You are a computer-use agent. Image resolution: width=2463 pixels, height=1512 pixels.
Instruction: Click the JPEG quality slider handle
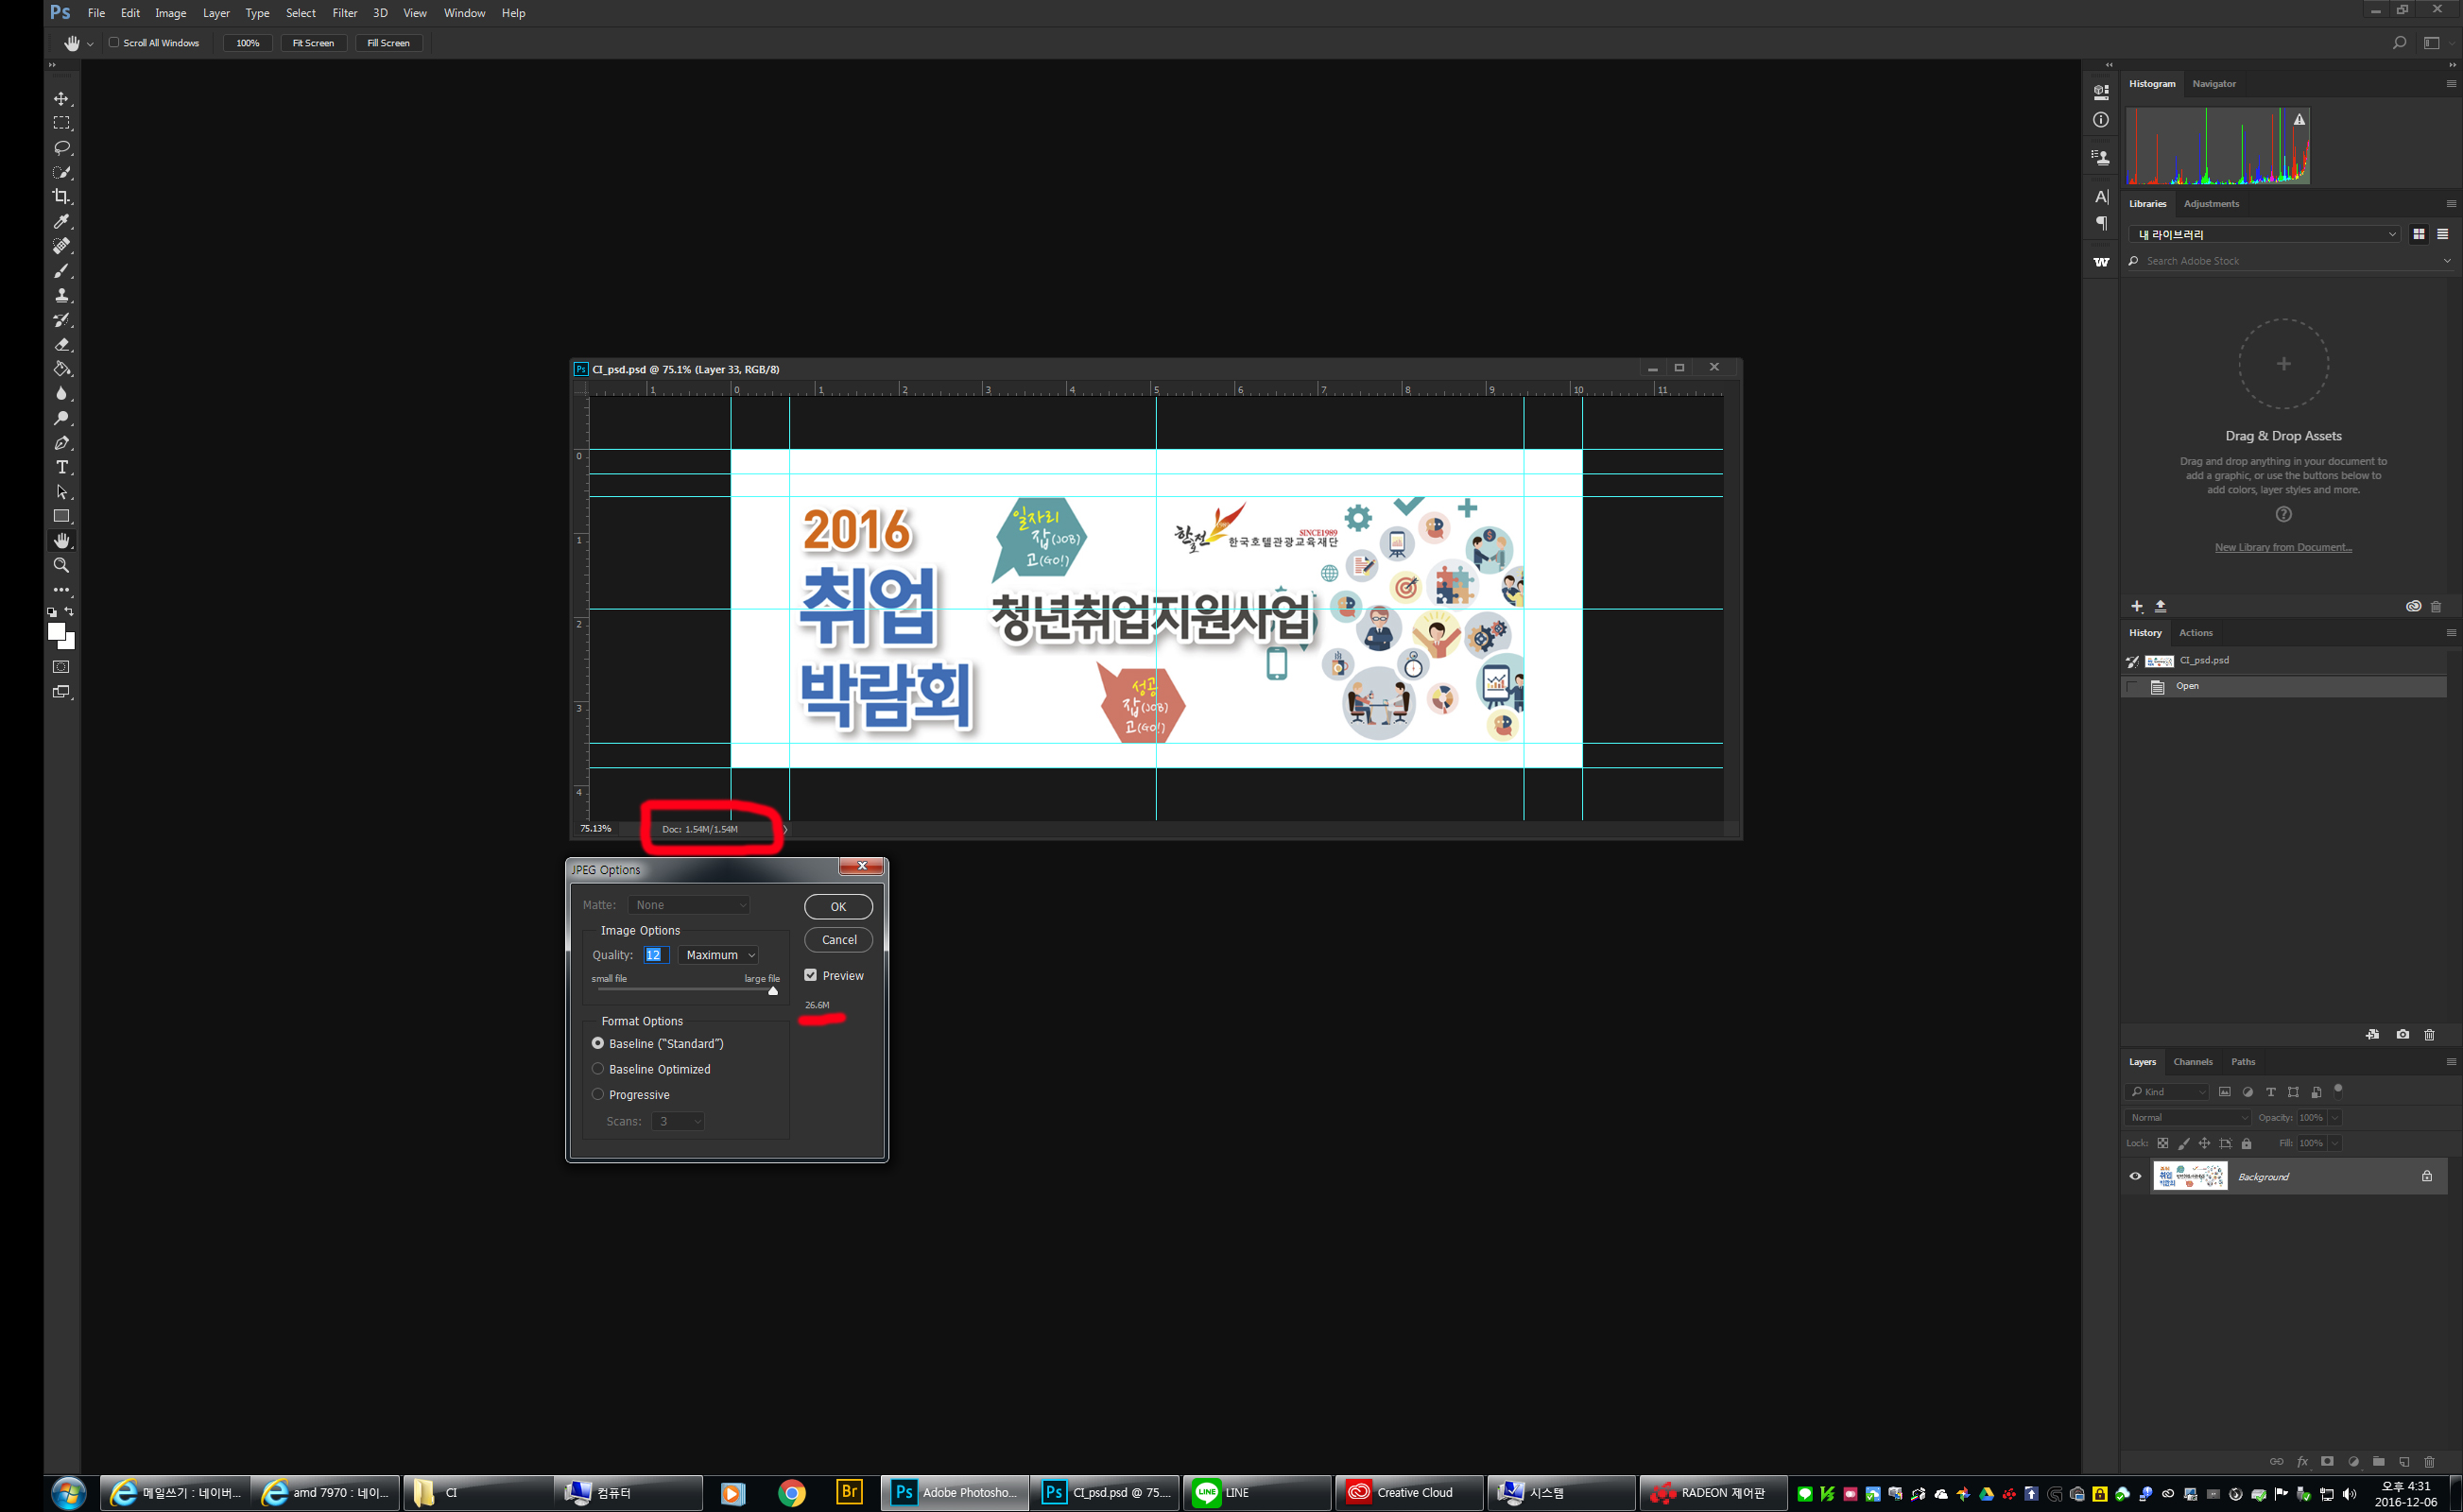772,991
